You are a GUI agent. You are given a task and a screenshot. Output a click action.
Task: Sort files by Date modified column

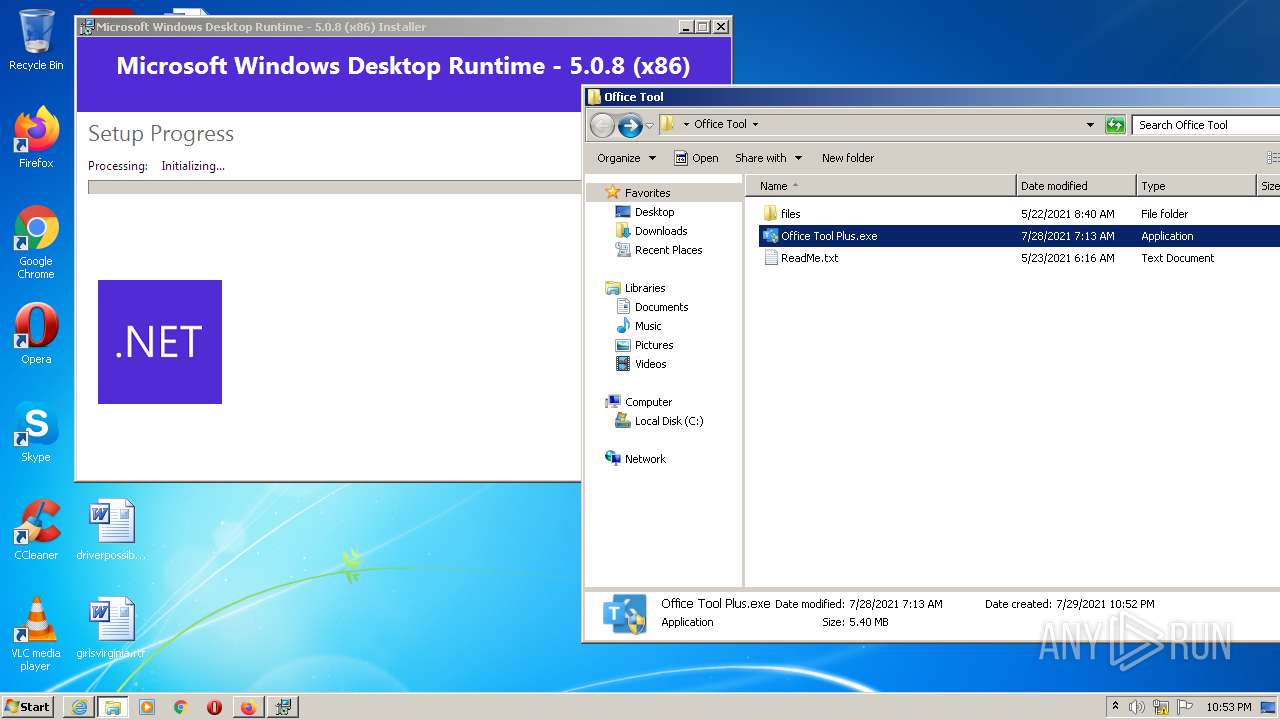[1076, 186]
